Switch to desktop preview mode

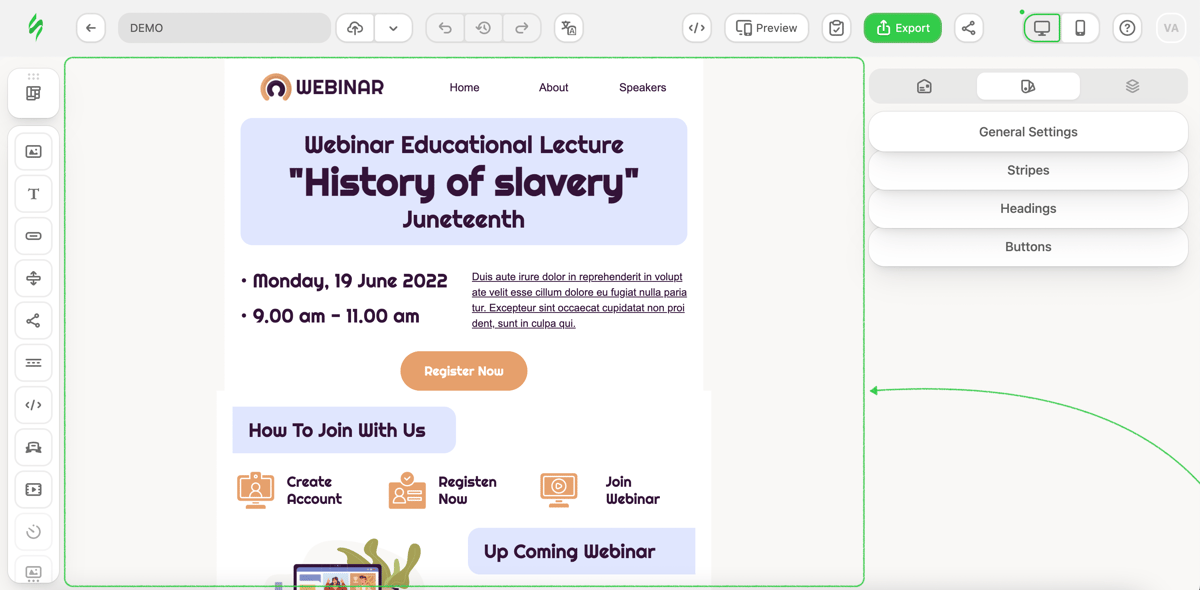tap(1042, 28)
